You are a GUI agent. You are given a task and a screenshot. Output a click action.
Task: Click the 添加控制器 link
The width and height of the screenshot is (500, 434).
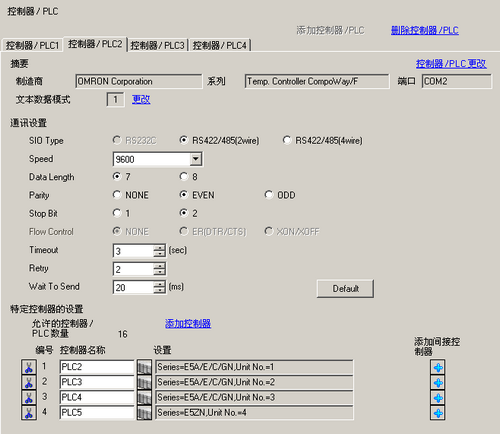[188, 323]
